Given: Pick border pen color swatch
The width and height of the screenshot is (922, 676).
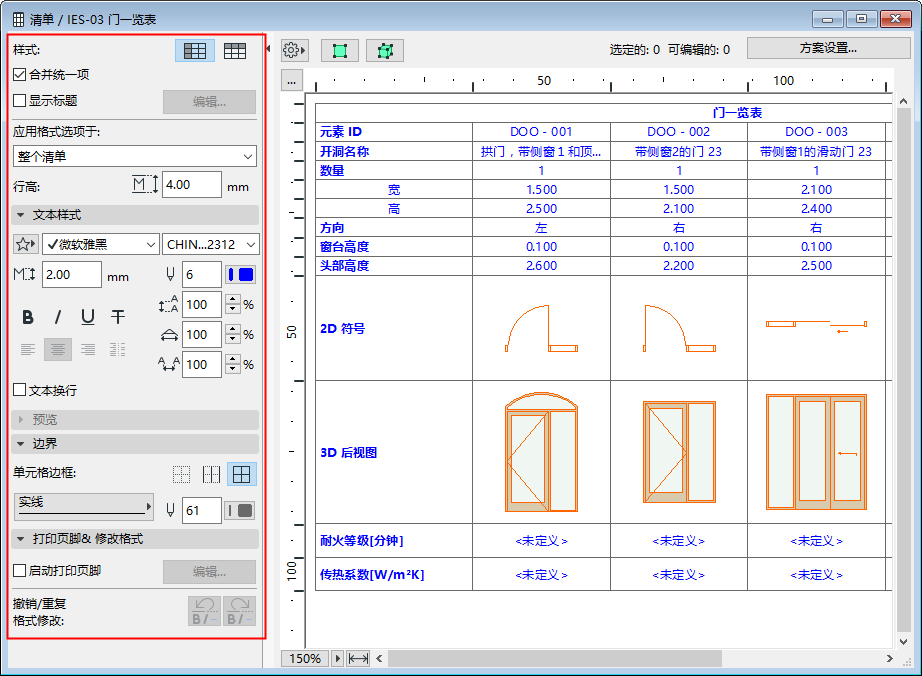Looking at the screenshot, I should point(241,511).
